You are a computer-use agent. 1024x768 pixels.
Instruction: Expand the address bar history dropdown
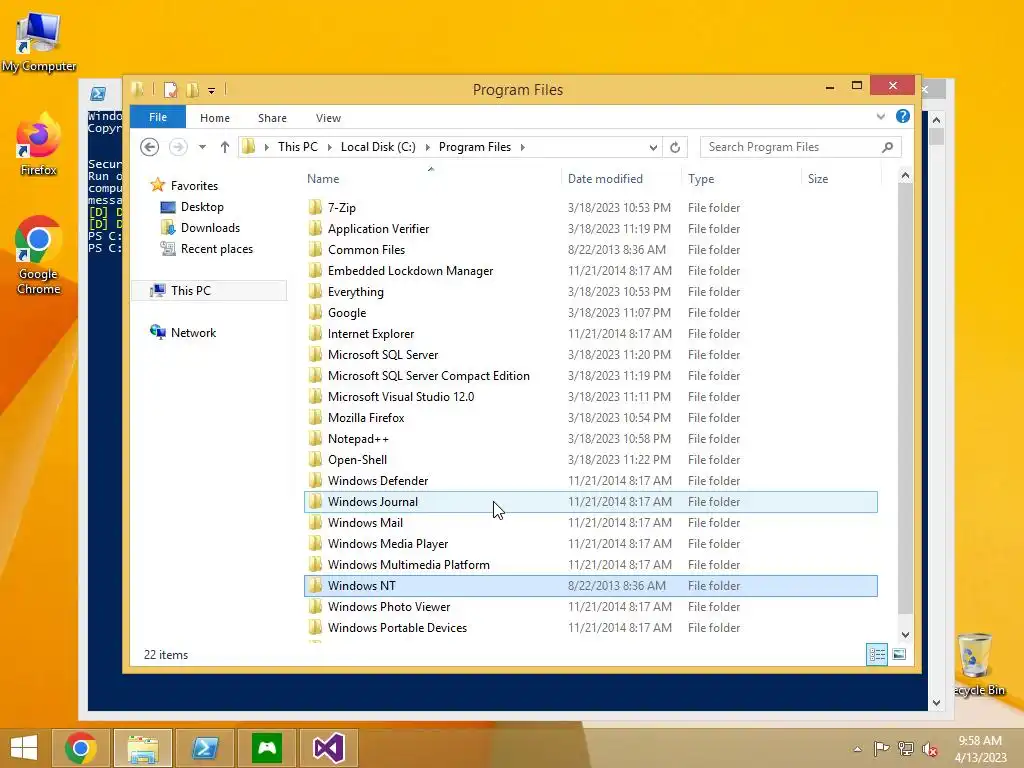(653, 148)
